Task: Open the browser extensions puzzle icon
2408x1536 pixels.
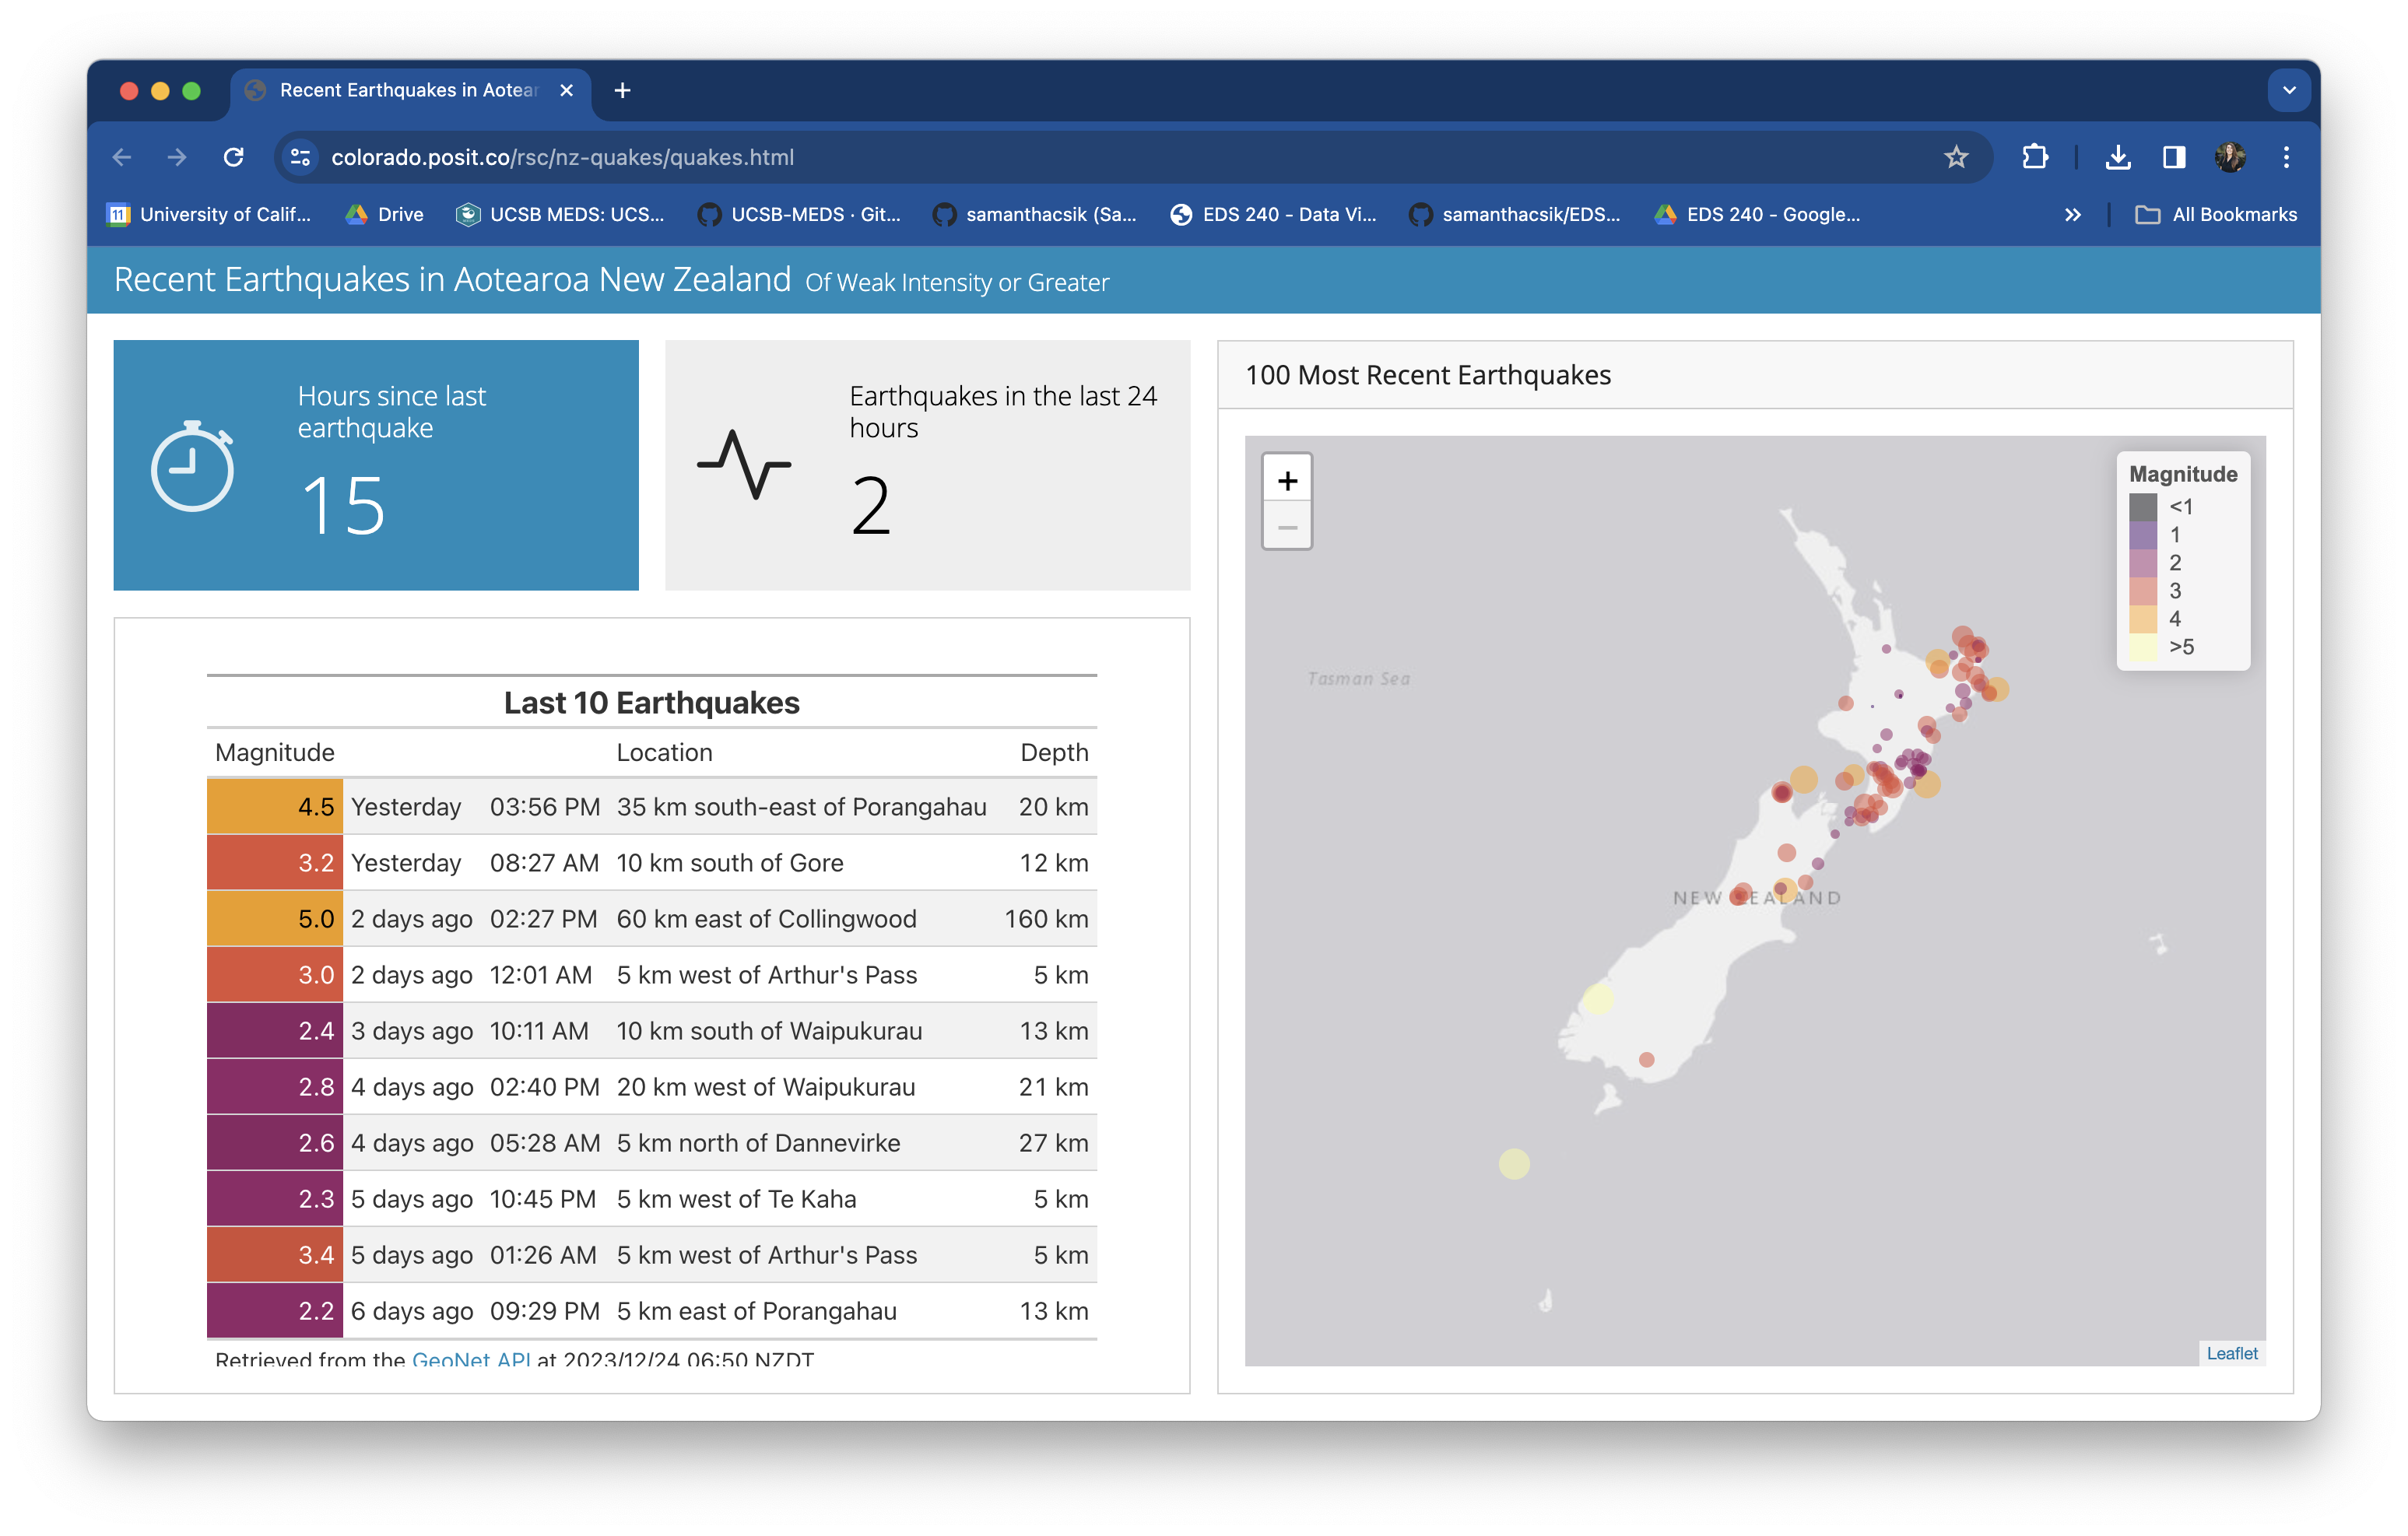Action: tap(2034, 157)
